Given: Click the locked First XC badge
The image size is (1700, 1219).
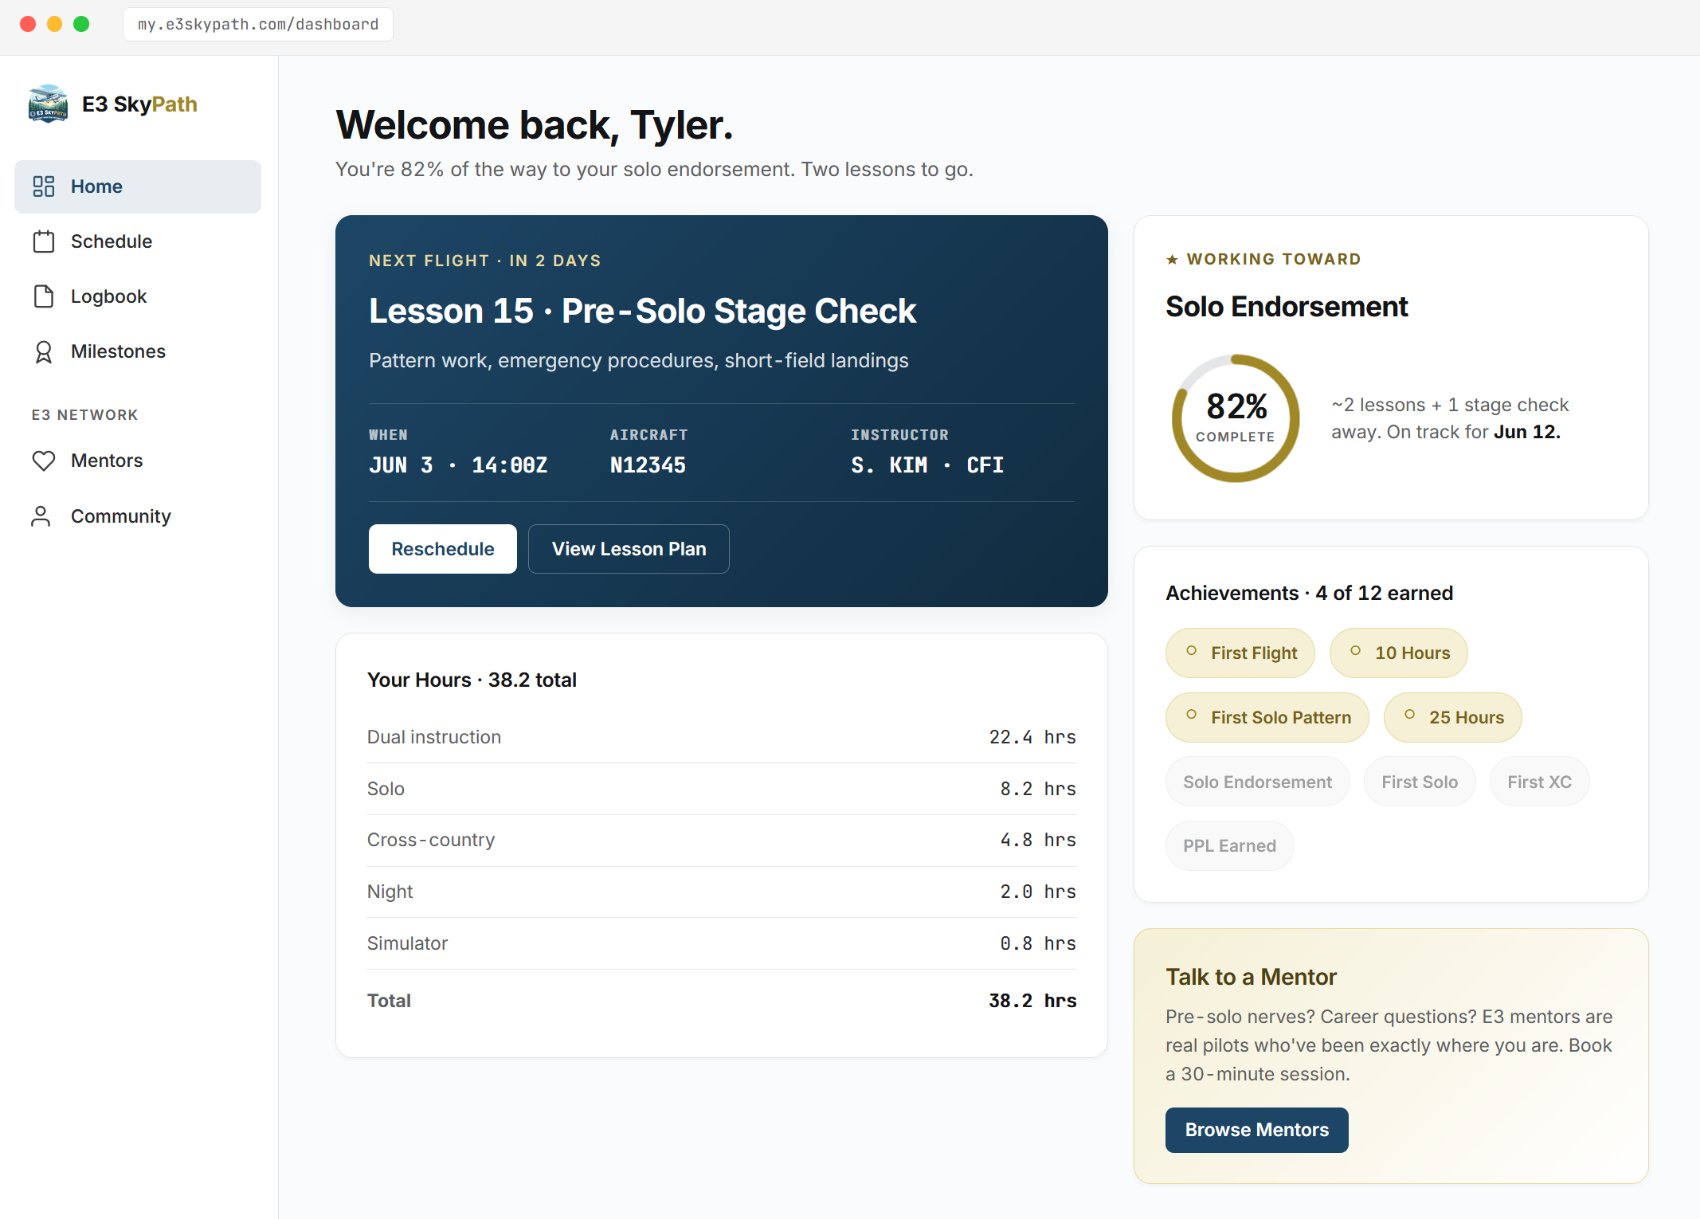Looking at the screenshot, I should point(1540,782).
